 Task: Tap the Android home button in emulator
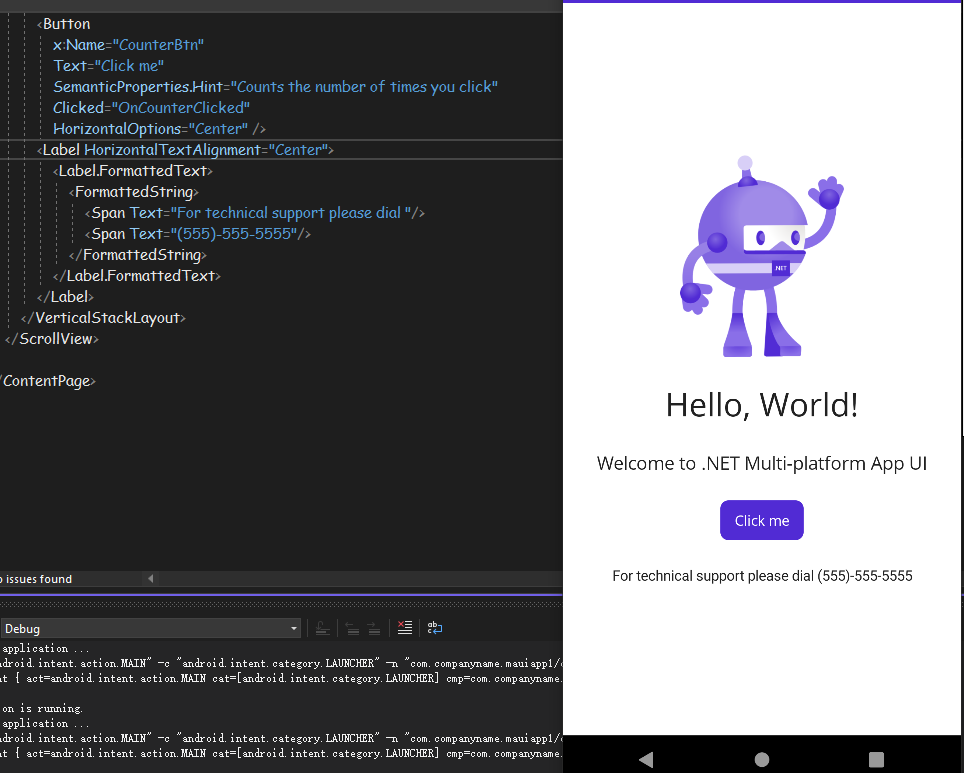coord(762,758)
